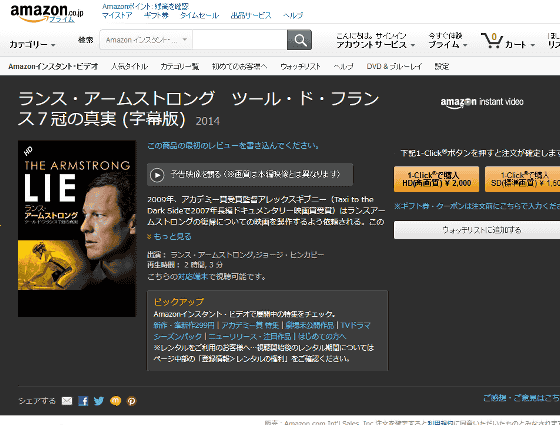Open The Armstrong Lie poster thumbnail
The image size is (560, 425).
point(77,229)
